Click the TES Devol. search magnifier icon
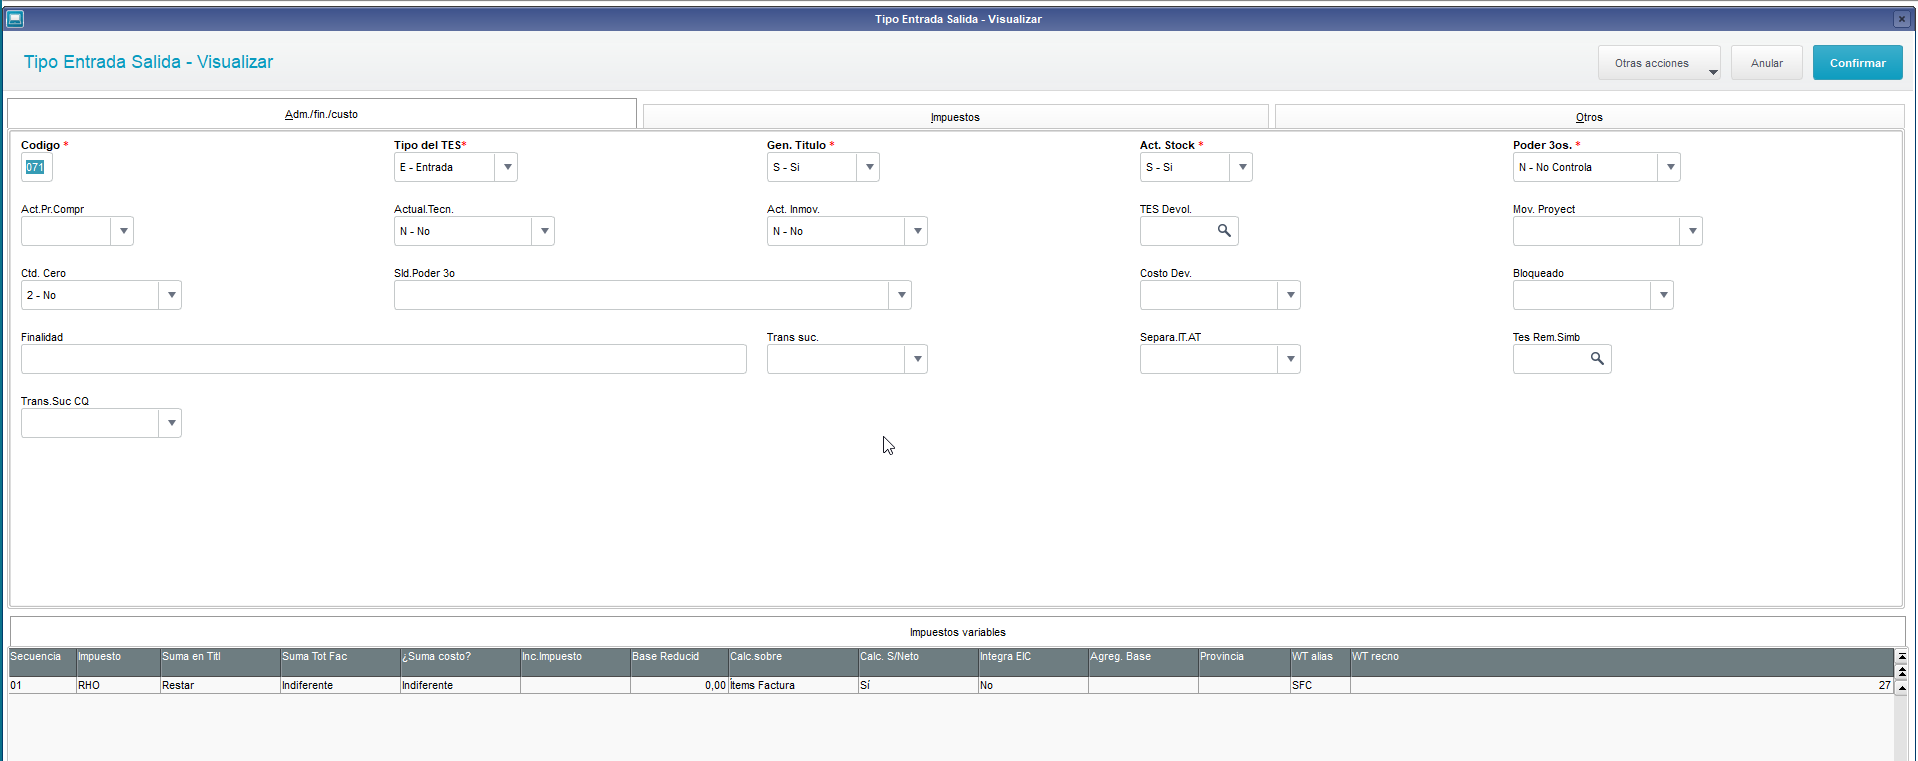Screen dimensions: 1918x761 1224,231
